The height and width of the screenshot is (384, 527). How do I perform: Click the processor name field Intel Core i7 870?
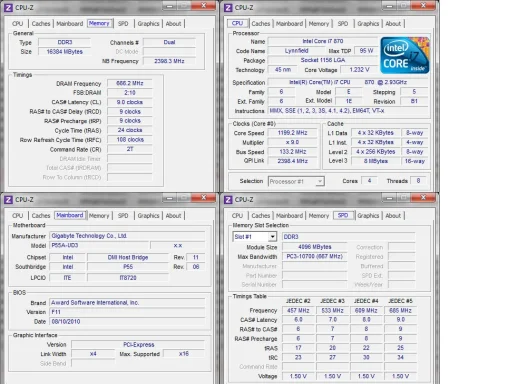(x=323, y=41)
